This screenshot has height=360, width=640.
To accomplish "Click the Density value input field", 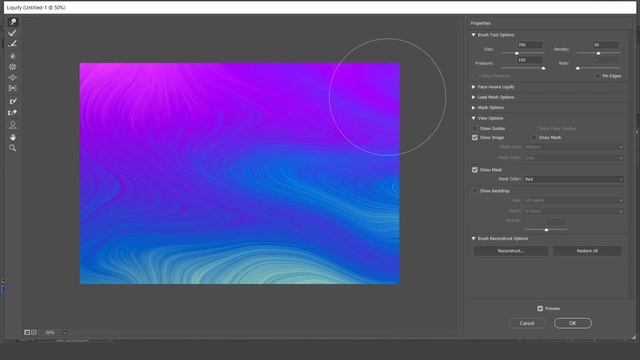I will (x=605, y=45).
